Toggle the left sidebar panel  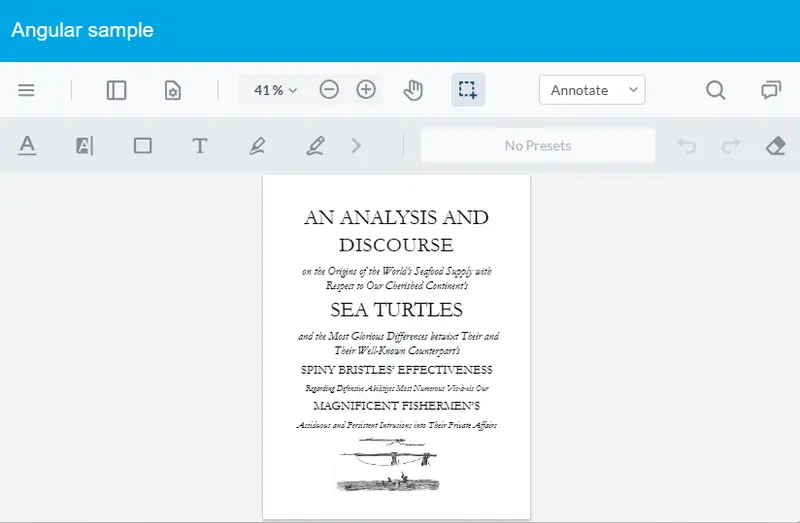coord(116,90)
